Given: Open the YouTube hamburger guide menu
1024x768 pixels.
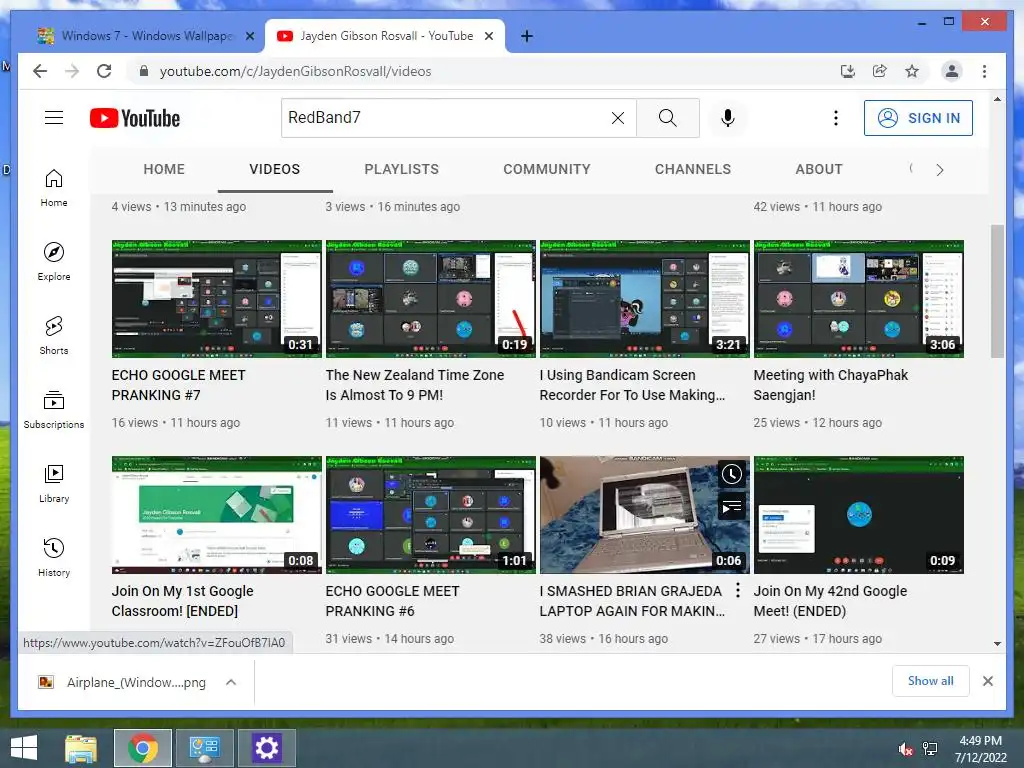Looking at the screenshot, I should (54, 118).
